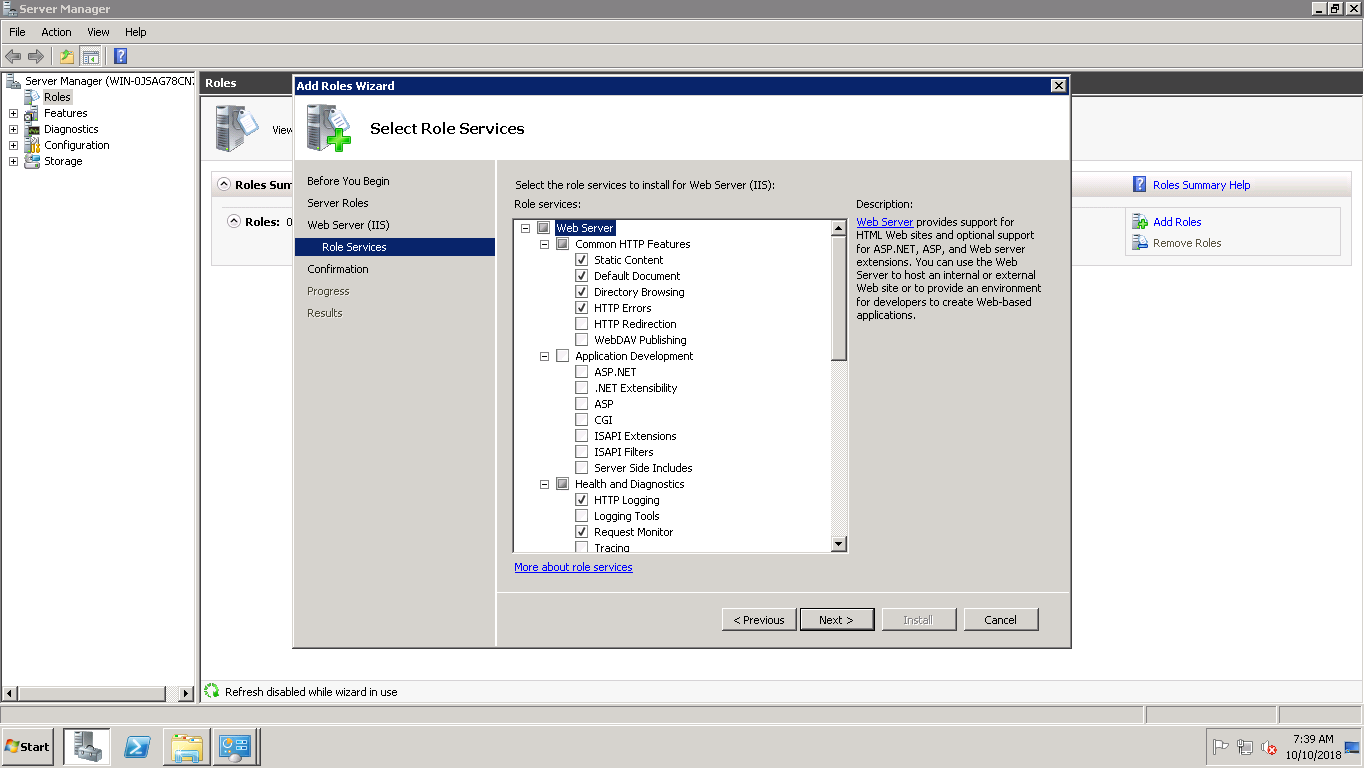Uncheck Directory Browsing checkbox
Viewport: 1364px width, 768px height.
pos(582,292)
